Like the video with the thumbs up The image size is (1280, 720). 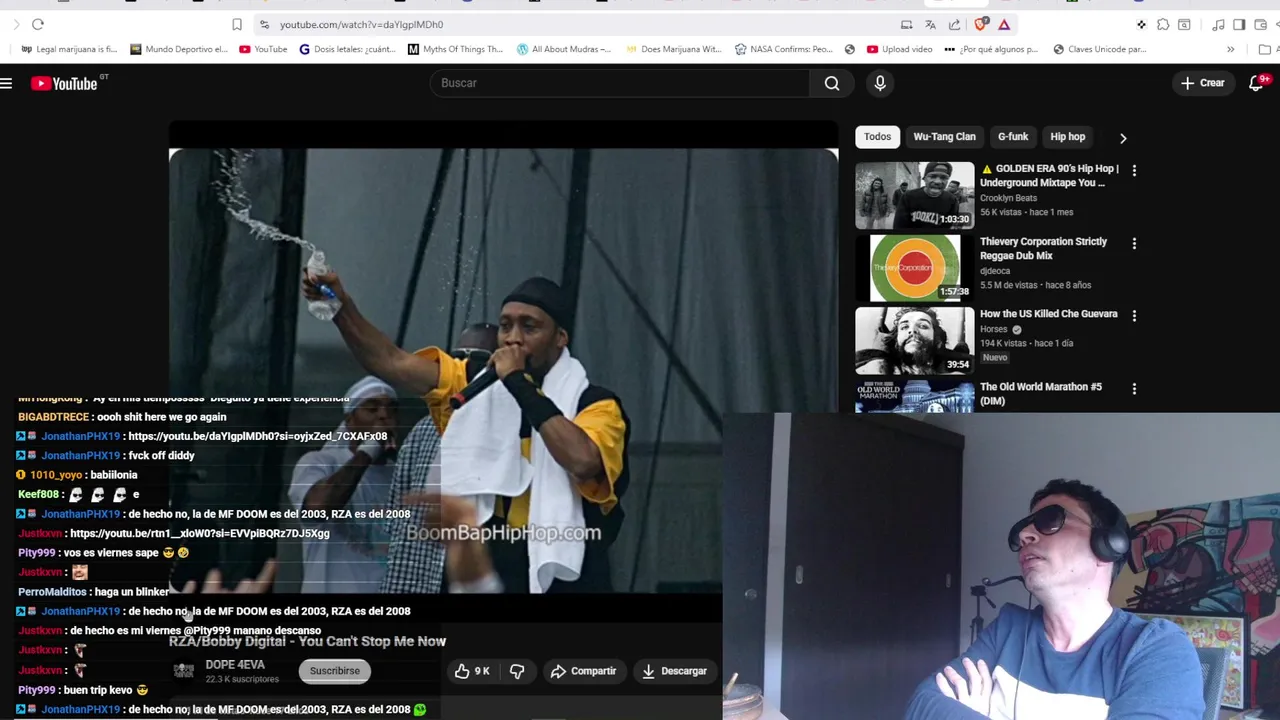(x=472, y=671)
